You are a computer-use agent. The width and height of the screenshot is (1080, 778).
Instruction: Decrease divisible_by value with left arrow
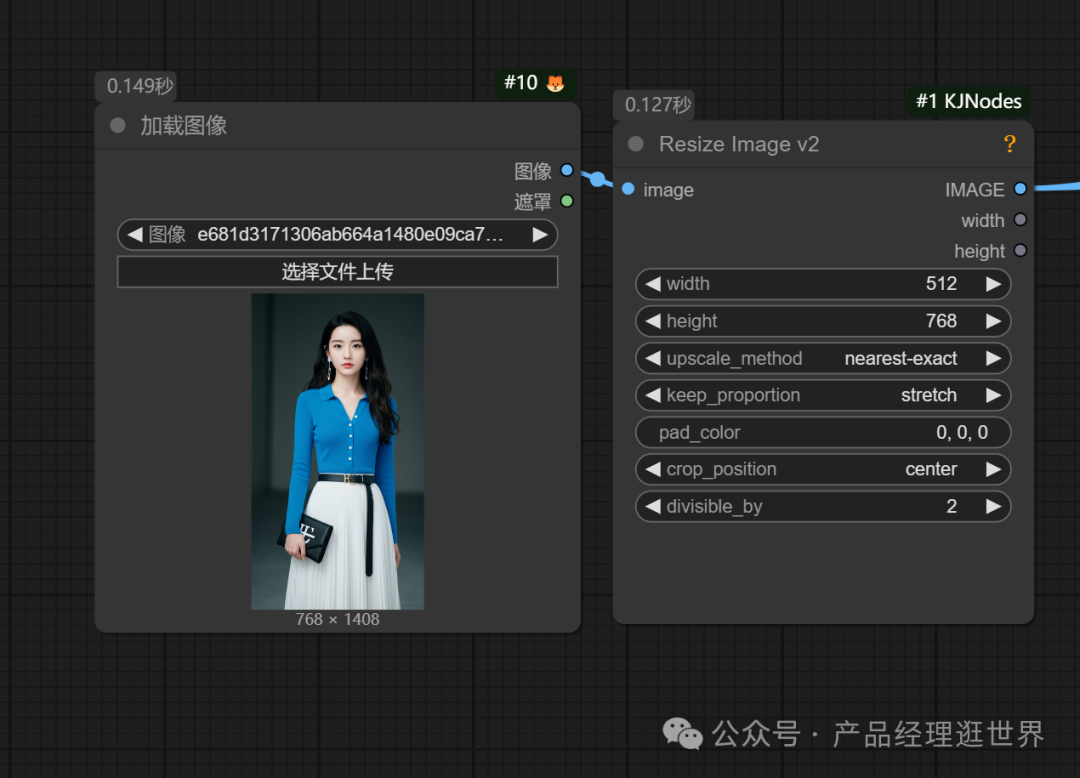653,507
